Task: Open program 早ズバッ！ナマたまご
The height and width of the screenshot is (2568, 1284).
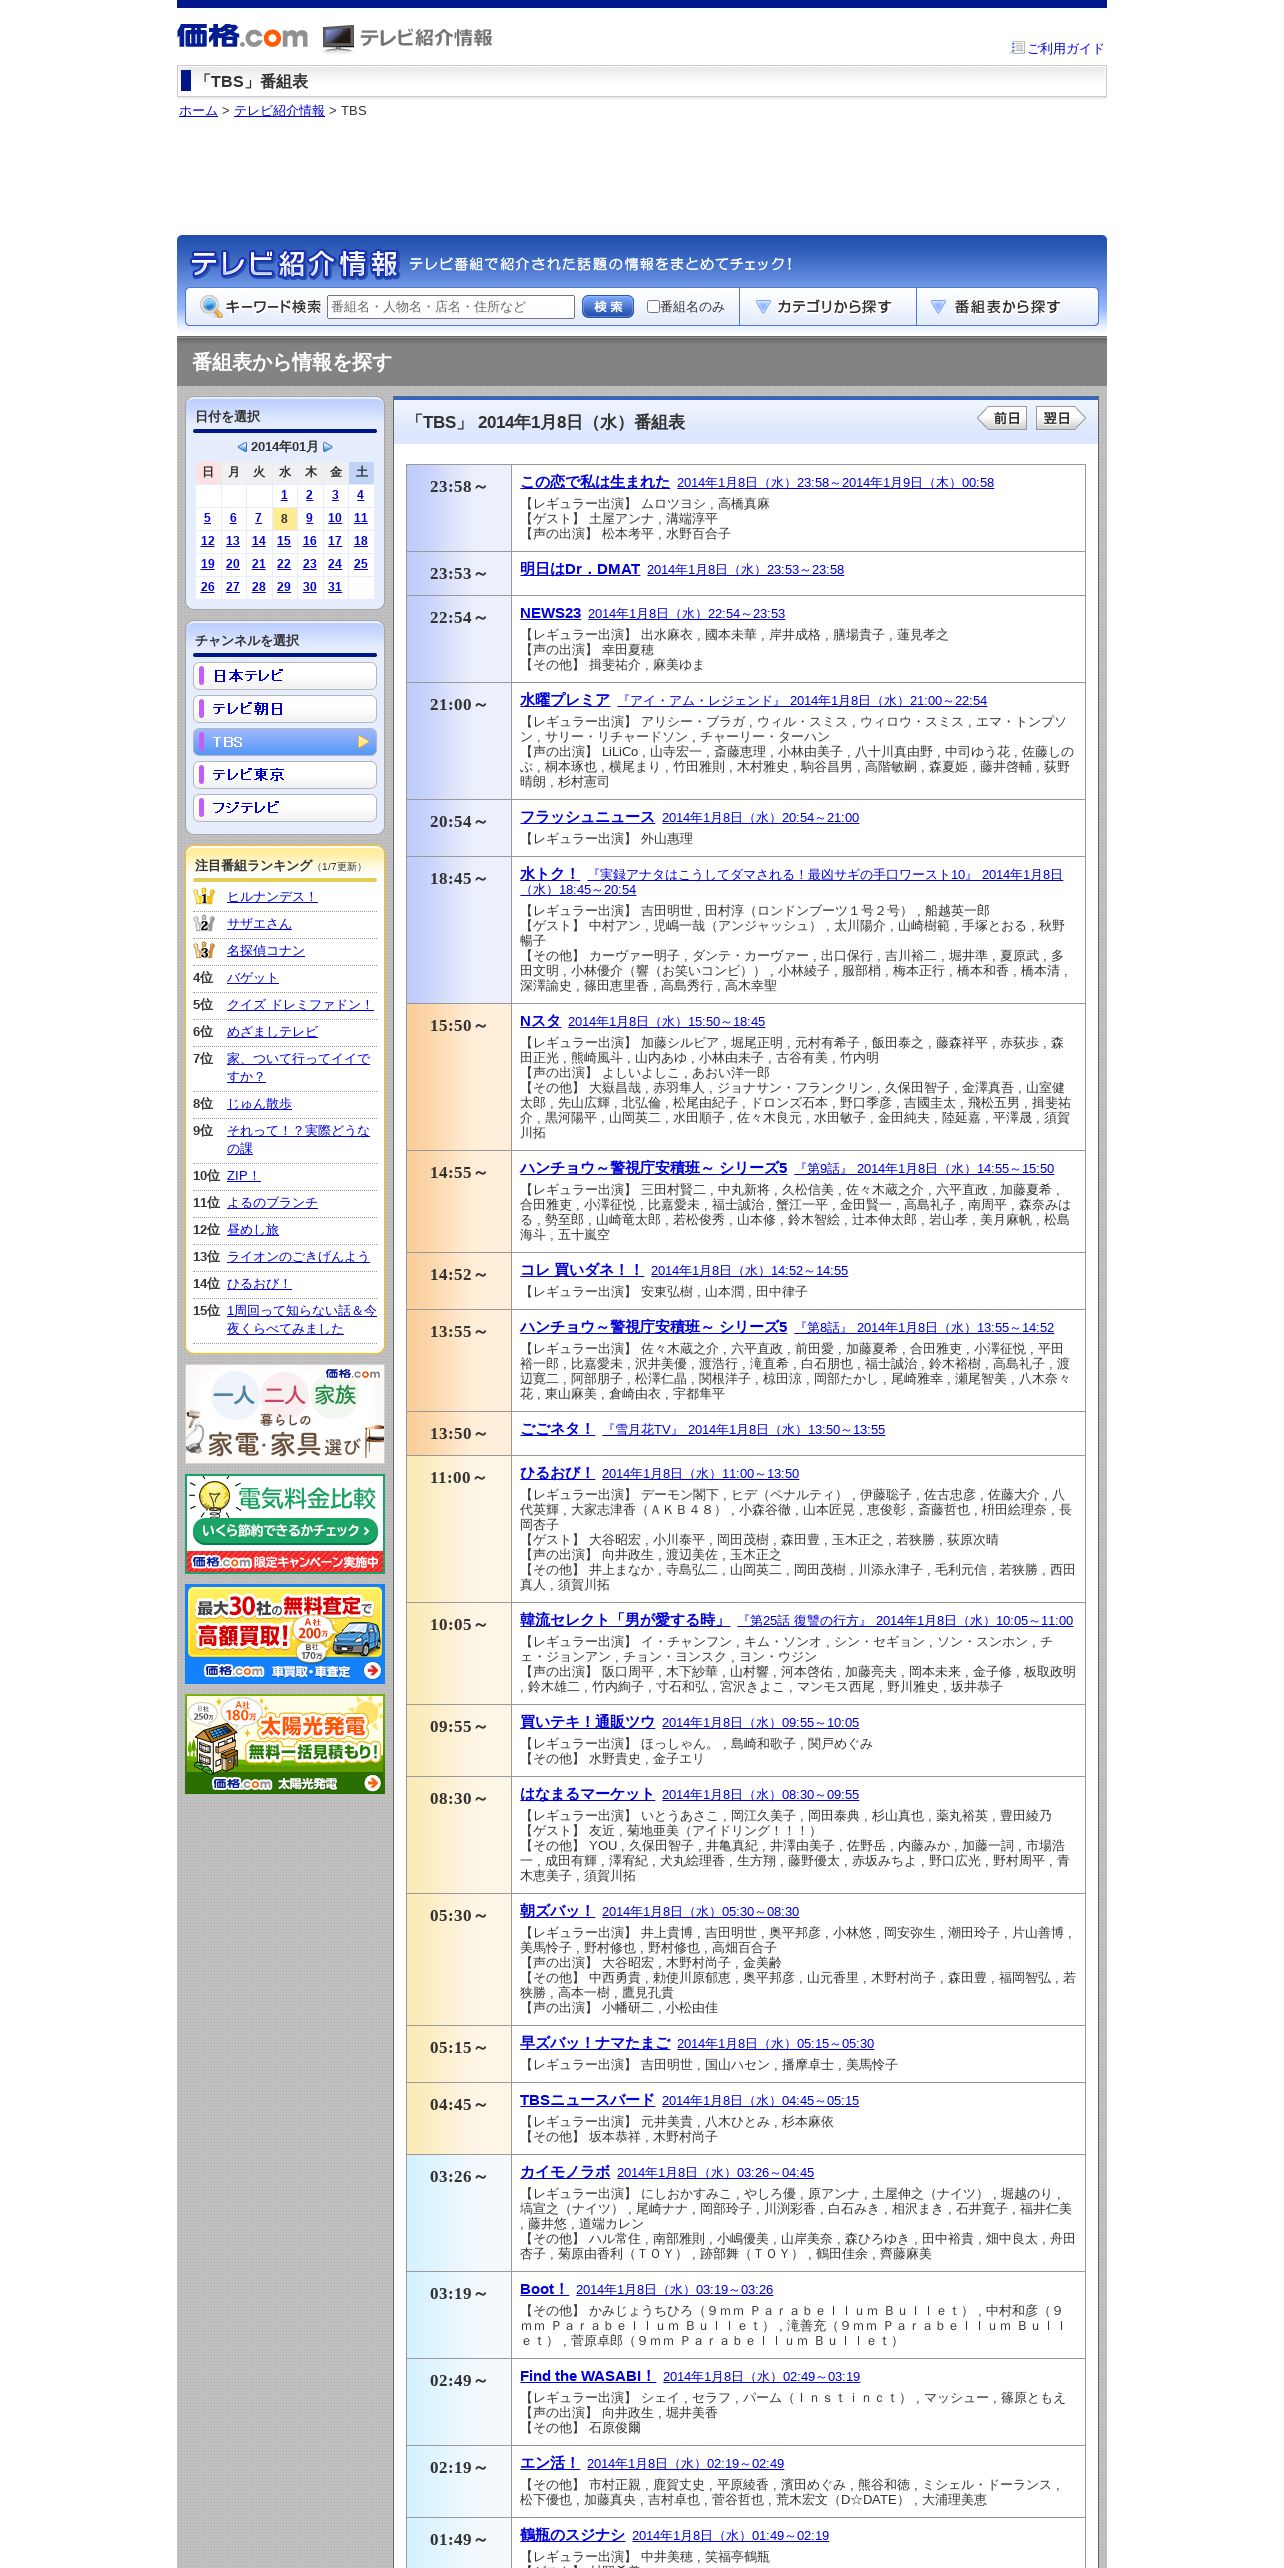Action: point(595,2043)
